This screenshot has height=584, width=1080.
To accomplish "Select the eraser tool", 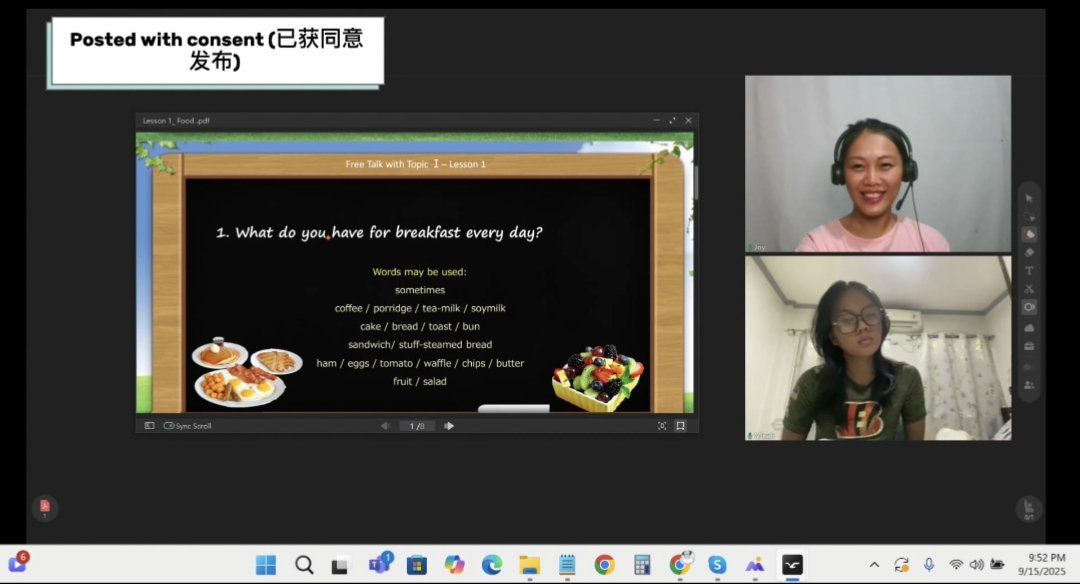I will click(1029, 252).
